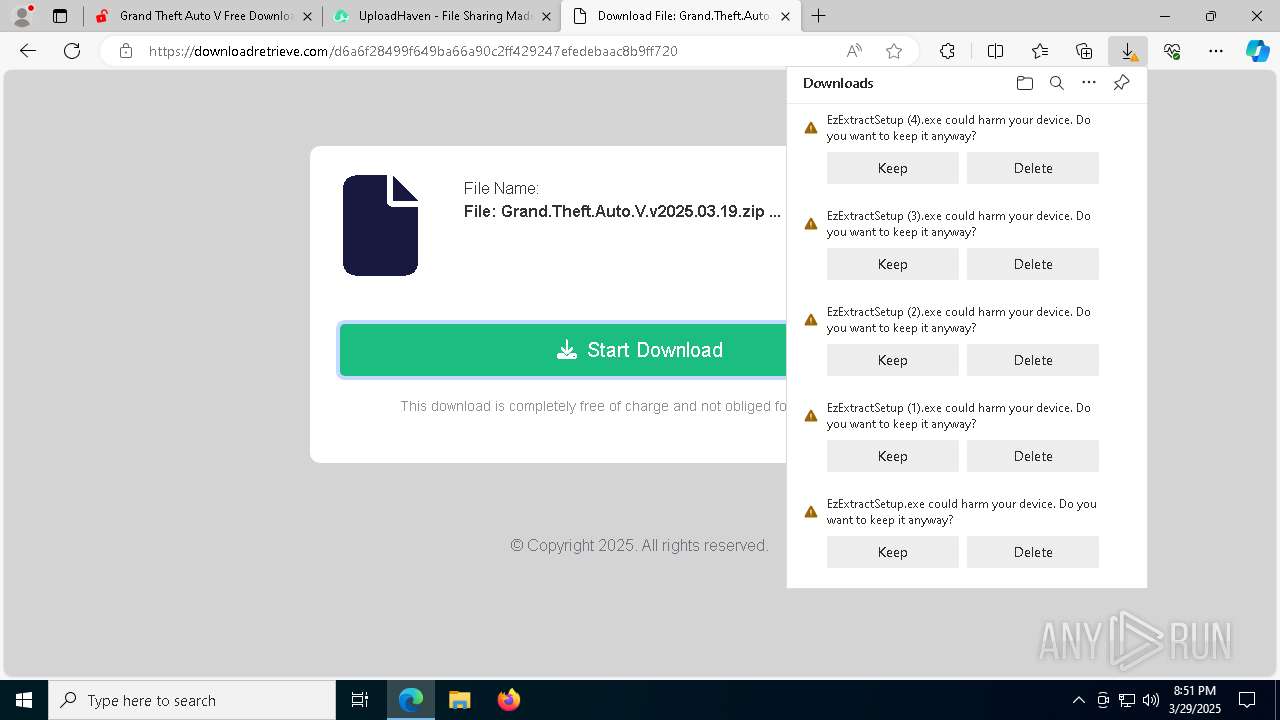
Task: Click the green Start Download button
Action: point(563,350)
